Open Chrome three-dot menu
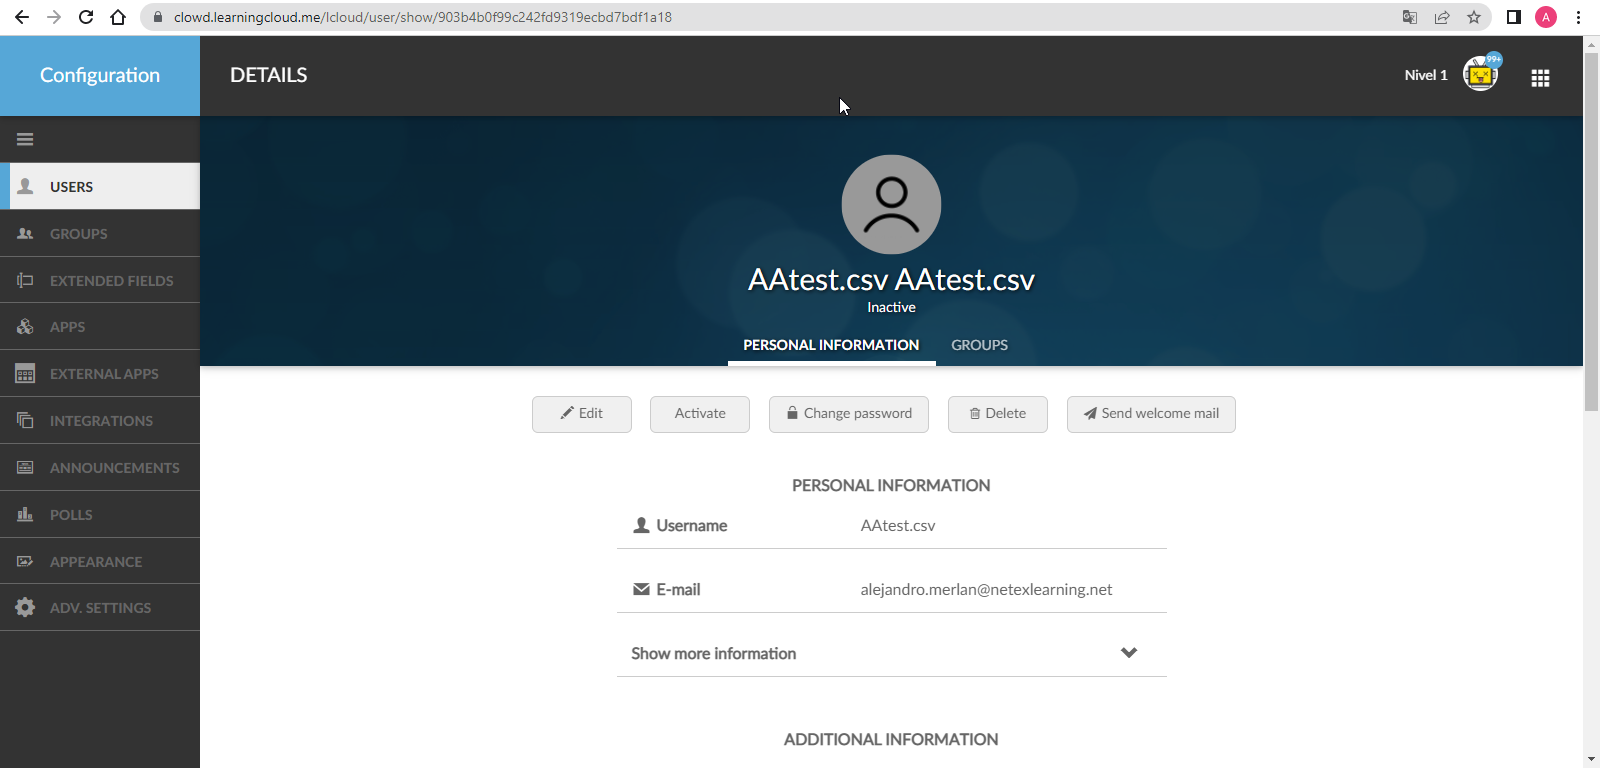 (x=1578, y=17)
